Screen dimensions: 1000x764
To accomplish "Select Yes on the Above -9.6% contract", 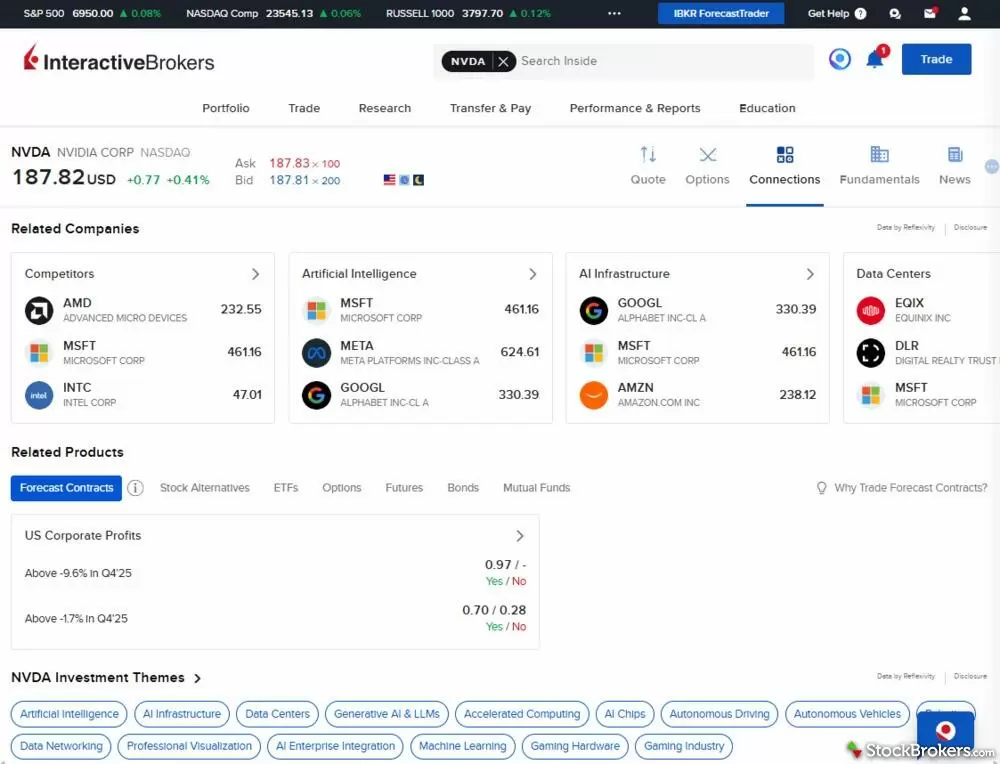I will [494, 581].
